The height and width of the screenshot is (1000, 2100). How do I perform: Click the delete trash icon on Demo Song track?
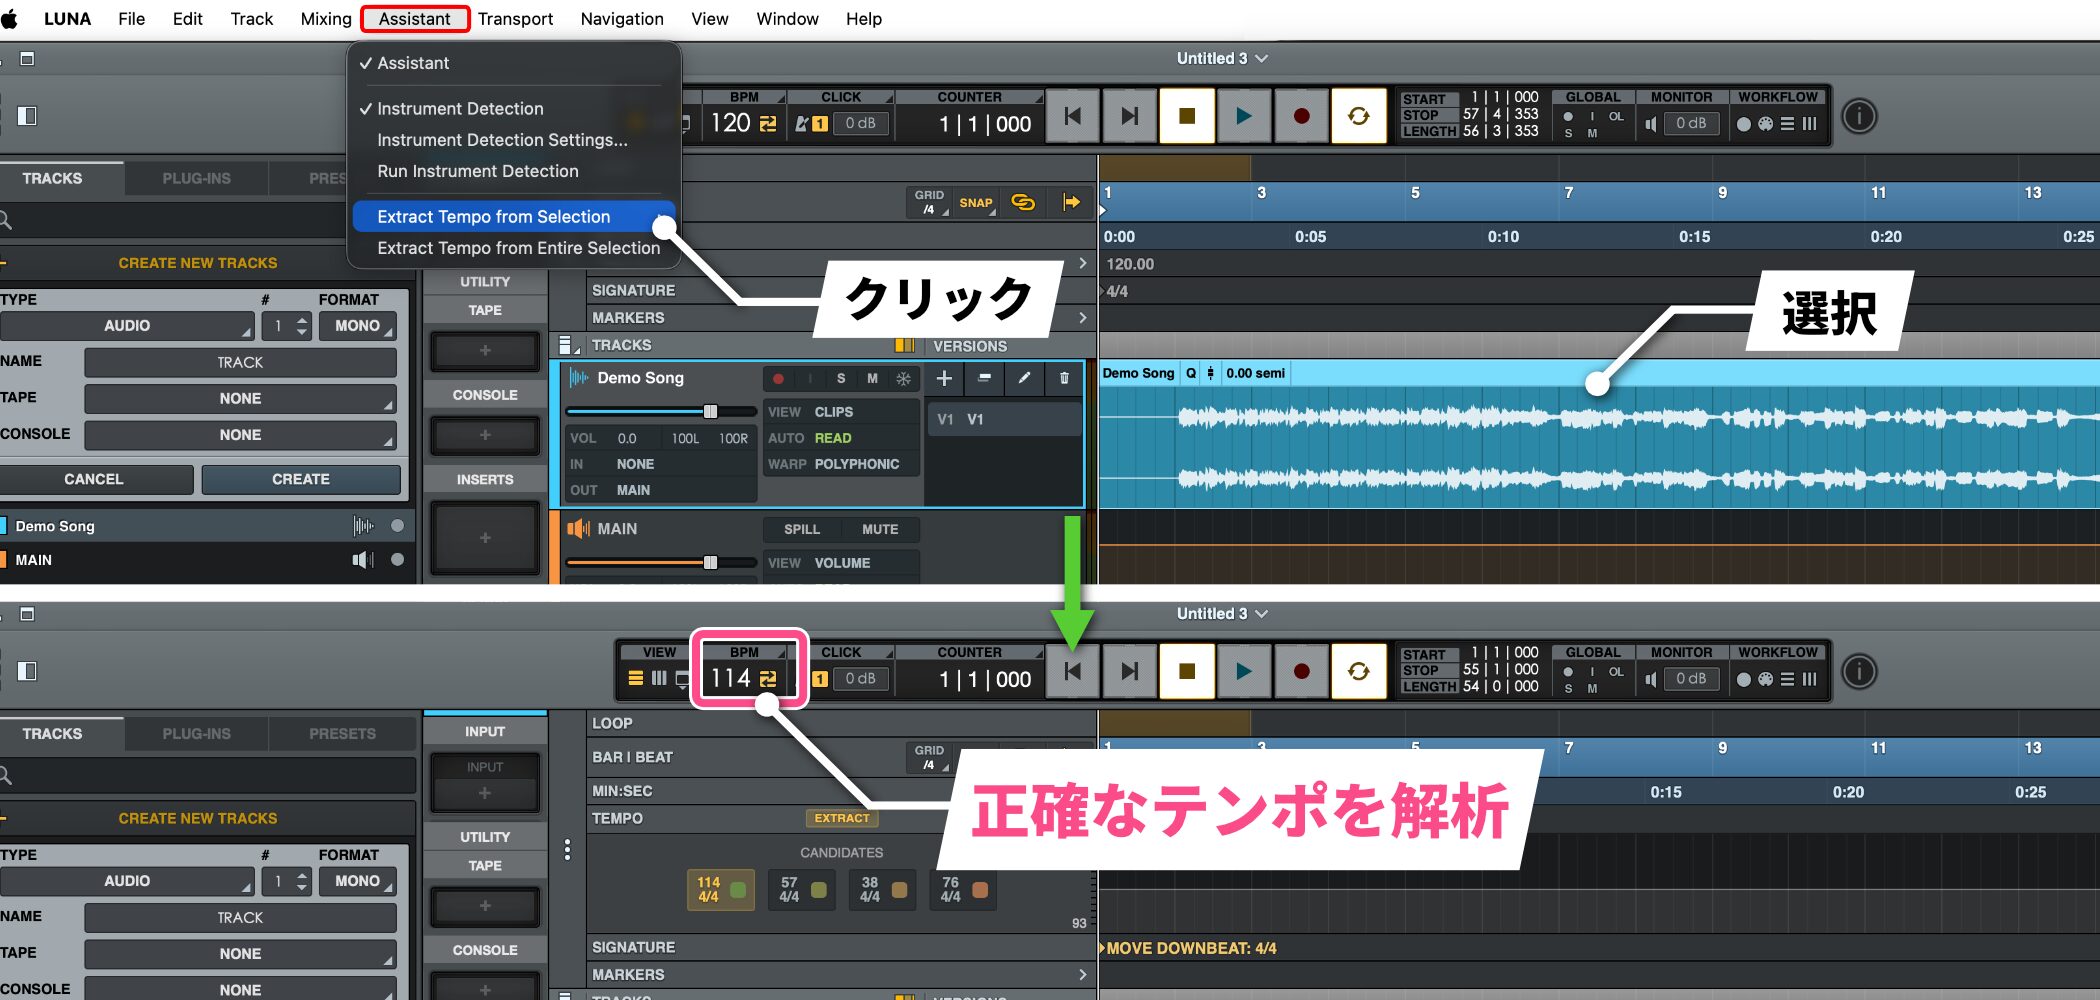tap(1064, 378)
